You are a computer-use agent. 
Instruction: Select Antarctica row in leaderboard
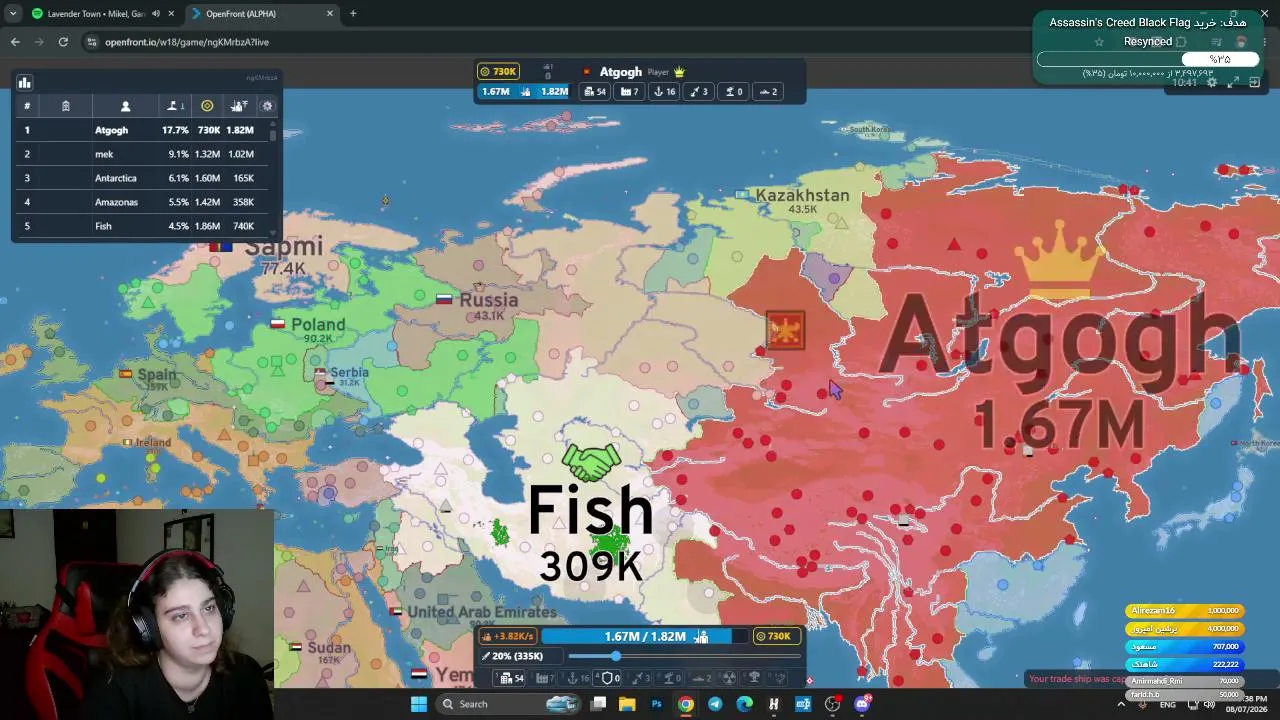click(142, 178)
